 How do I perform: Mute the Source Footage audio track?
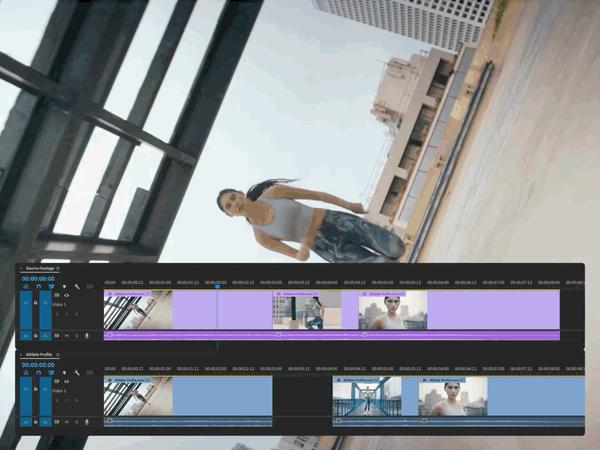point(67,336)
